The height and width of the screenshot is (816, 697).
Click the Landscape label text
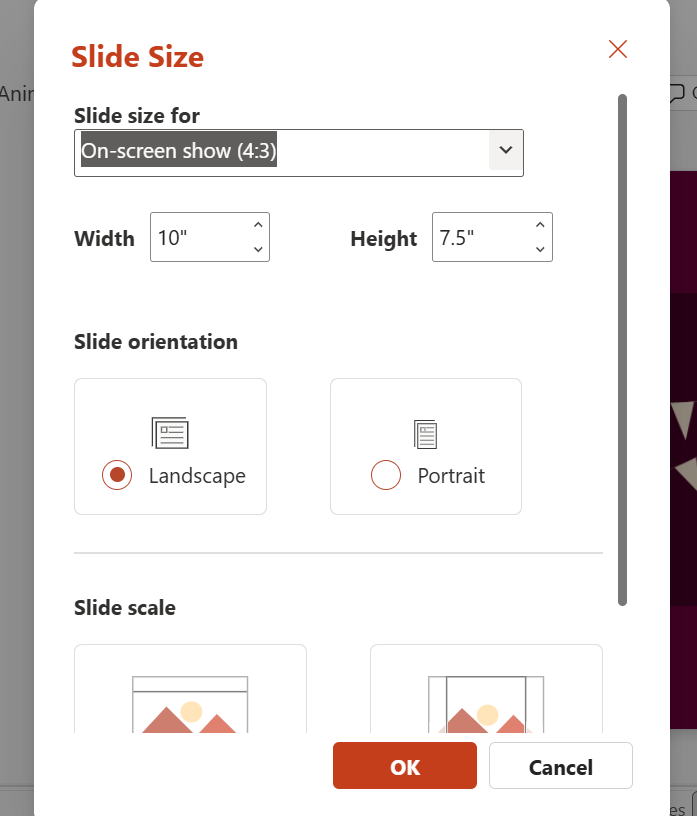[197, 476]
